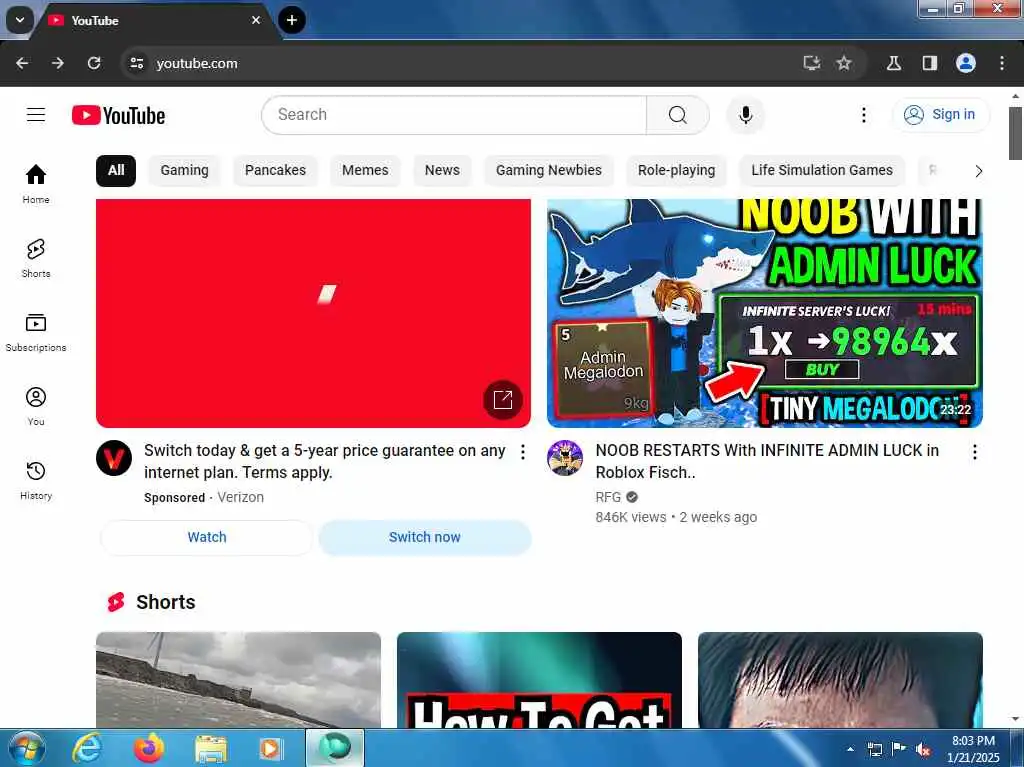1024x767 pixels.
Task: Go back with browser back arrow
Action: tap(22, 63)
